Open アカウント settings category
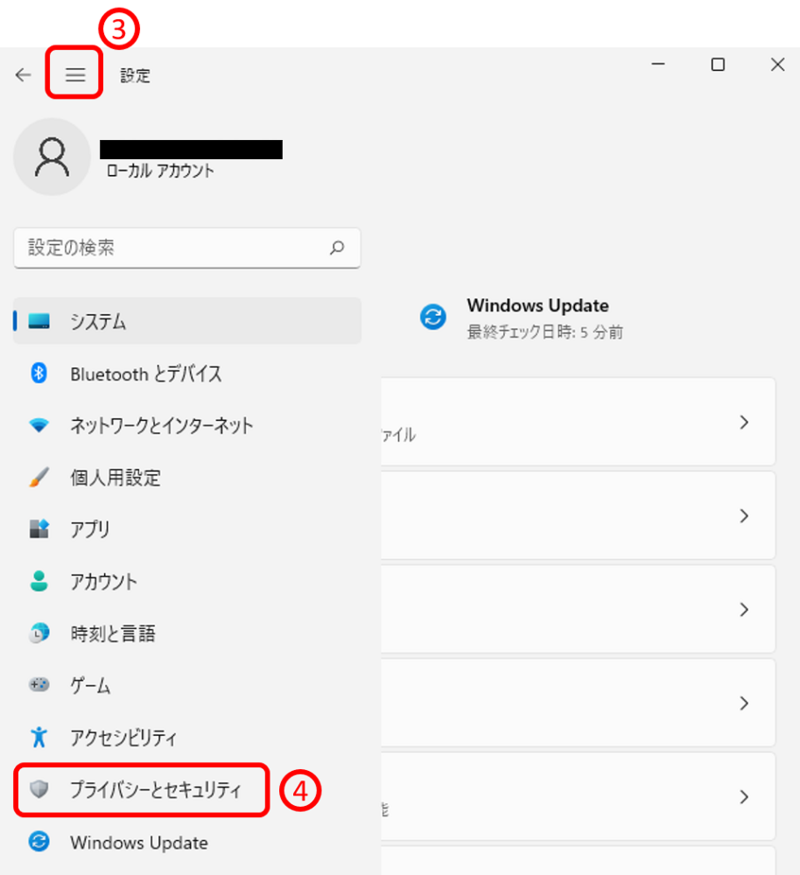 tap(187, 581)
